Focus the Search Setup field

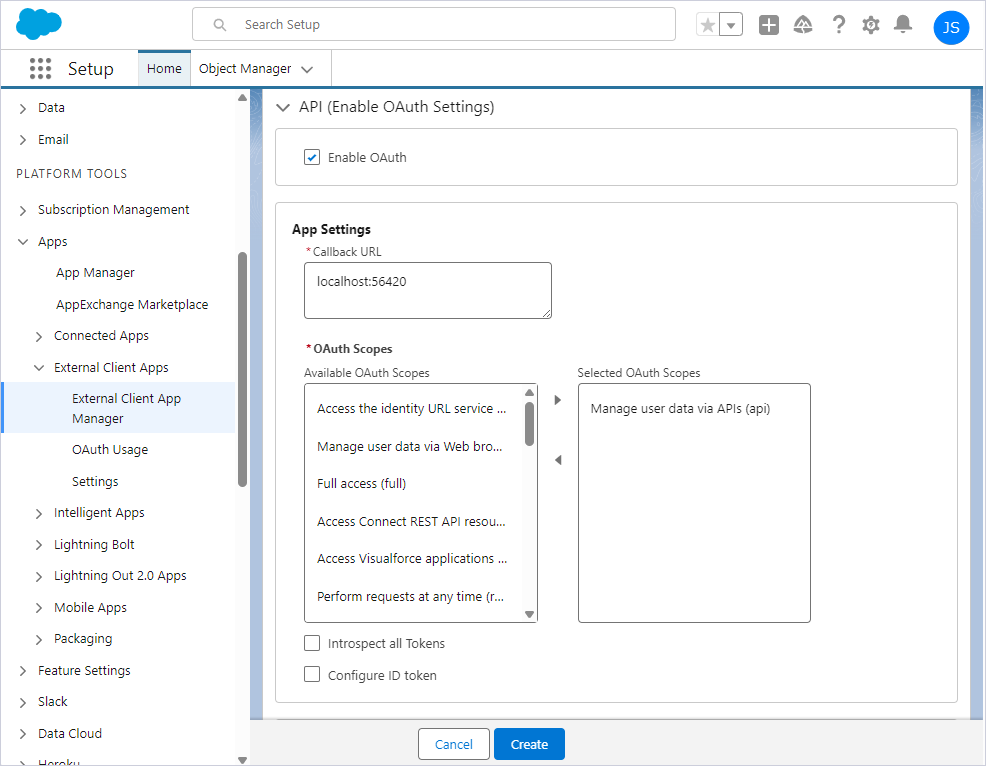pyautogui.click(x=434, y=25)
